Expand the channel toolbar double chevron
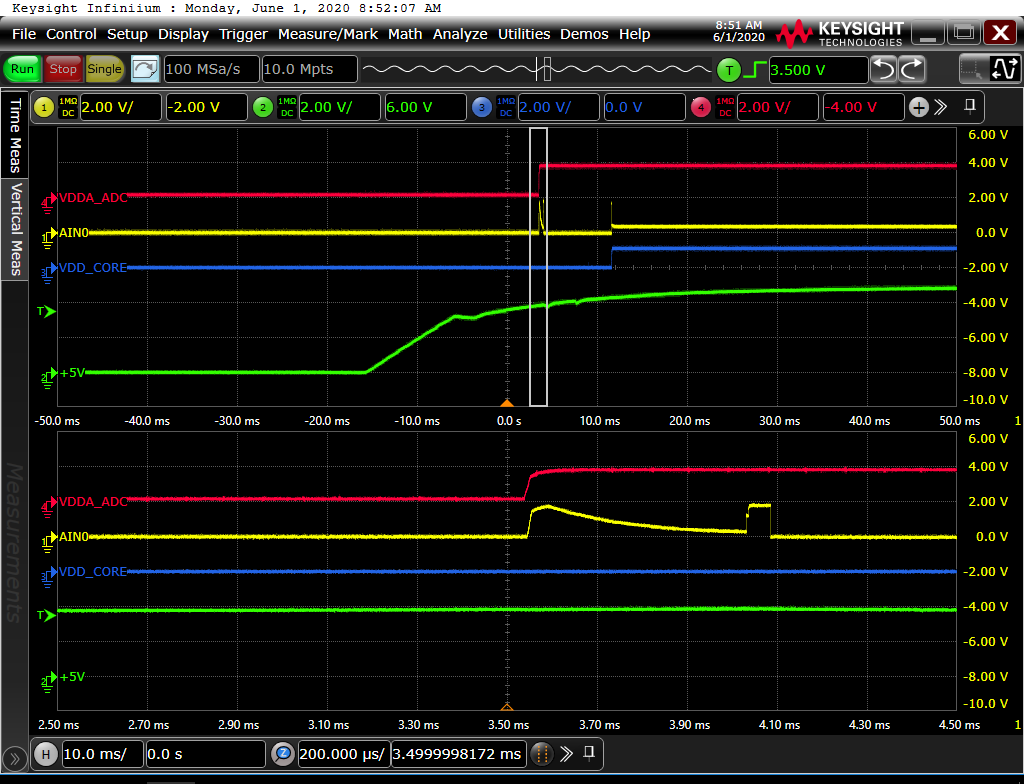The image size is (1034, 784). point(941,107)
